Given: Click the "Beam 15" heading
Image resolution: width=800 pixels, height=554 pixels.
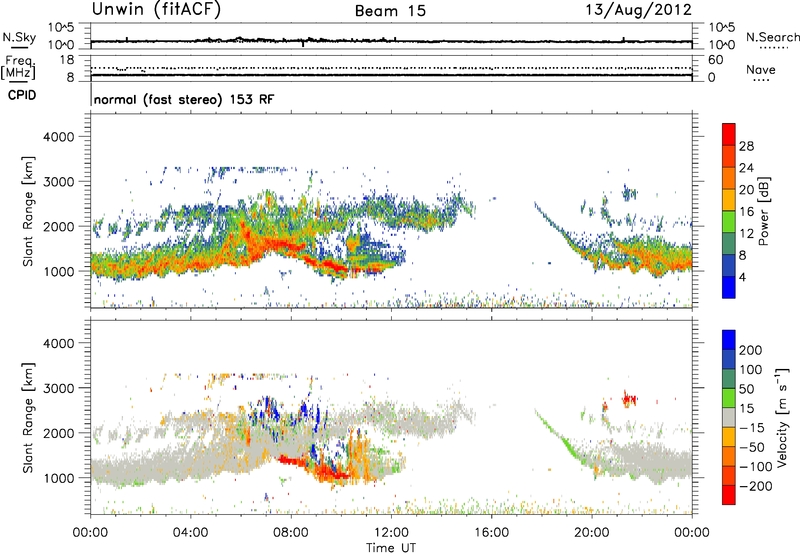Looking at the screenshot, I should (390, 11).
